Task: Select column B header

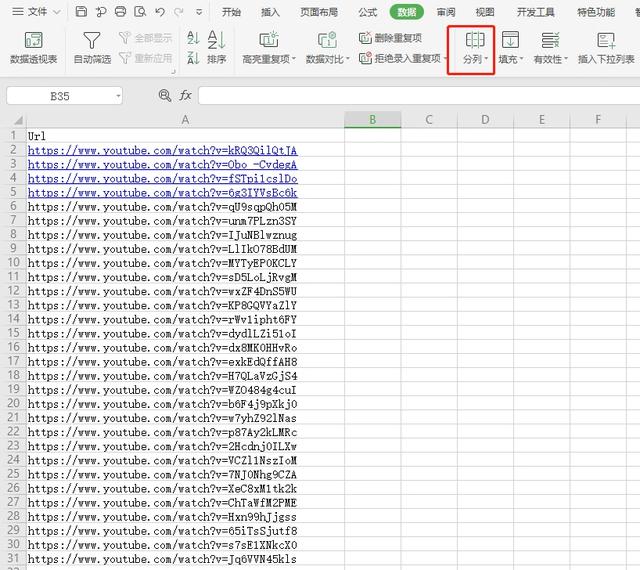Action: click(373, 120)
